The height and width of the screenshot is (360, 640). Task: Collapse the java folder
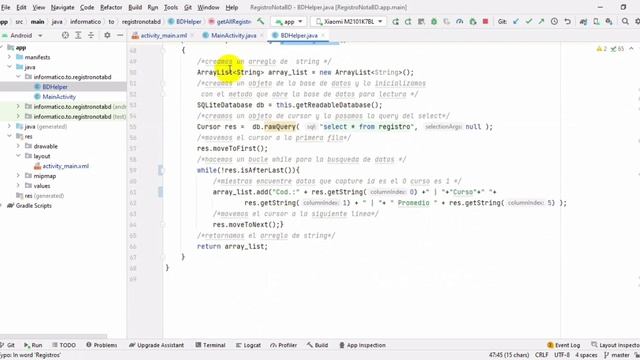click(9, 67)
